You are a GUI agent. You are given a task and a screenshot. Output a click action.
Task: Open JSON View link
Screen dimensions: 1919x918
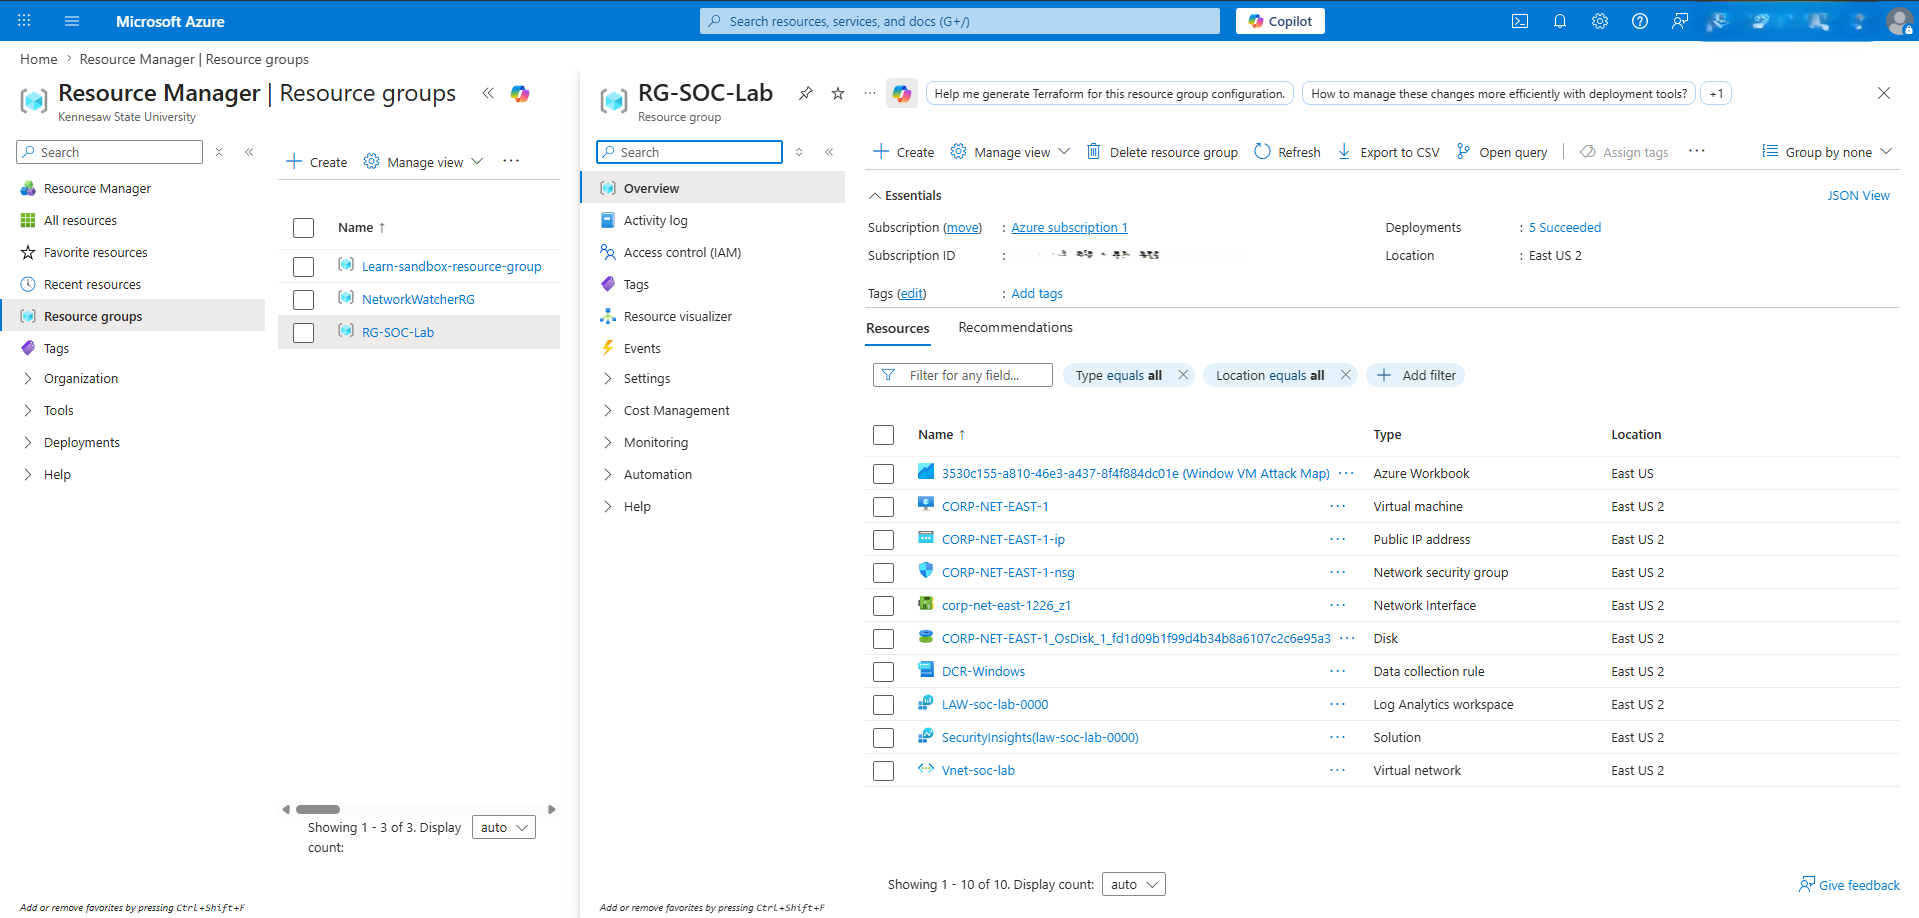click(1858, 195)
